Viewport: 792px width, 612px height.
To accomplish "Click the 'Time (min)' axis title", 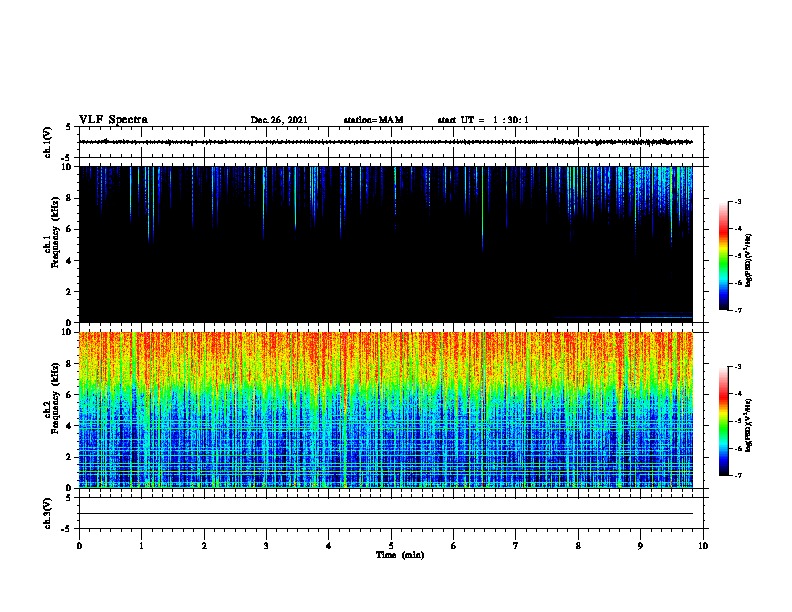I will coord(400,555).
